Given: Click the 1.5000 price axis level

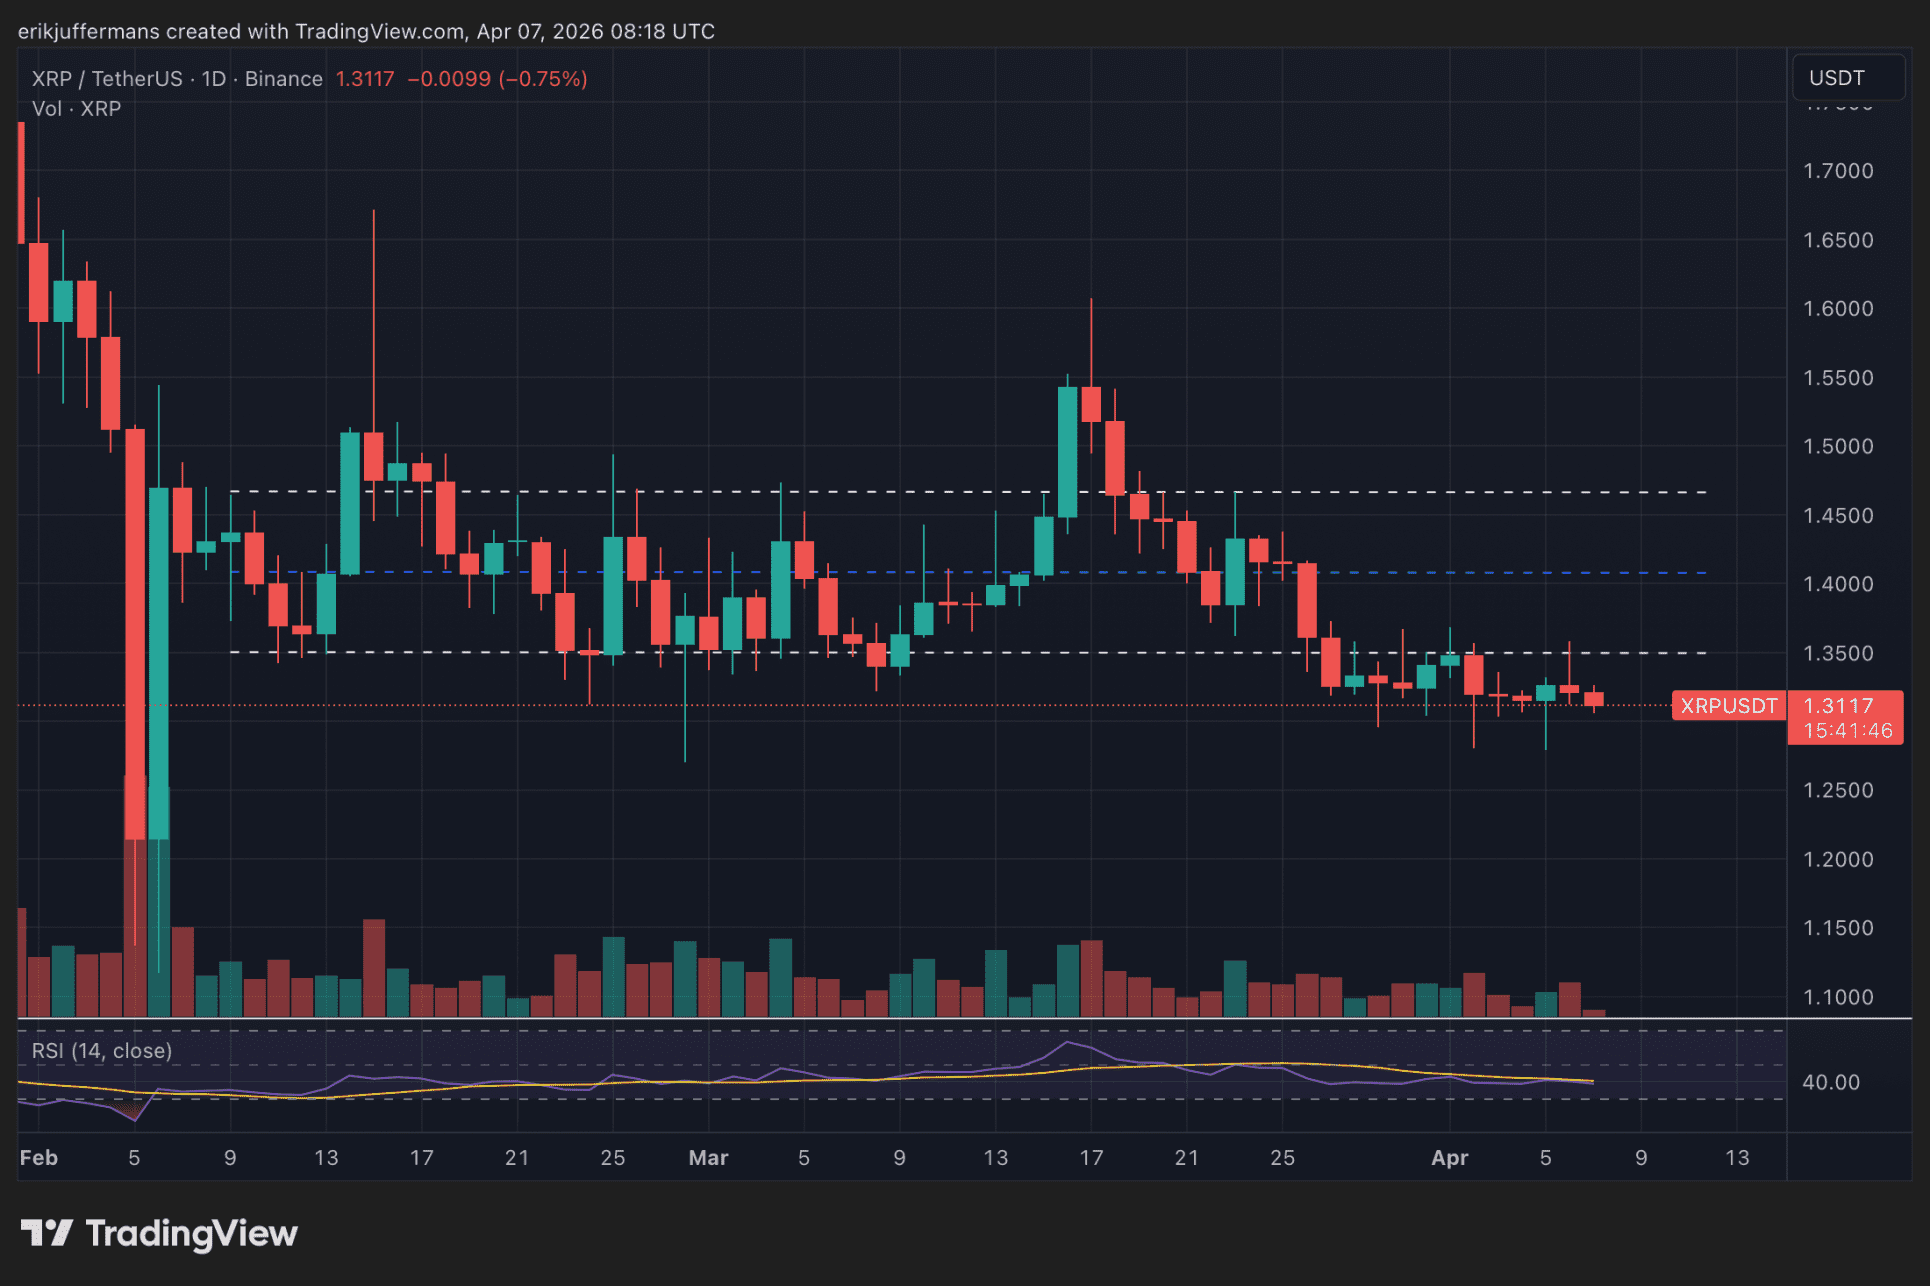Looking at the screenshot, I should (1837, 447).
